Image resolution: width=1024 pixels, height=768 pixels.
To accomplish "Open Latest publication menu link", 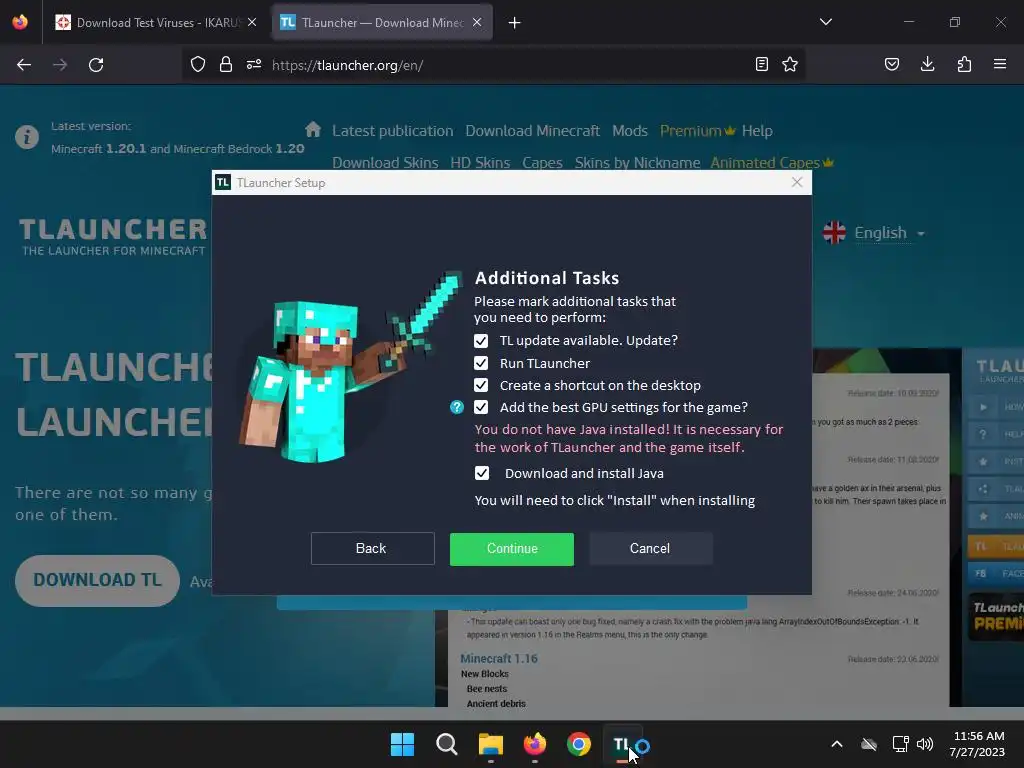I will click(x=392, y=131).
